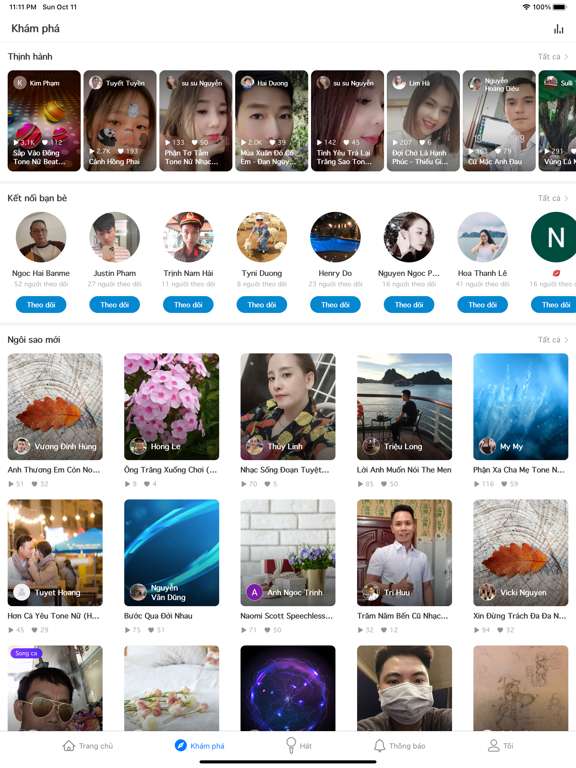Viewport: 576px width, 768px height.
Task: Select song title Naomi Scott Speechless...
Action: 287,616
